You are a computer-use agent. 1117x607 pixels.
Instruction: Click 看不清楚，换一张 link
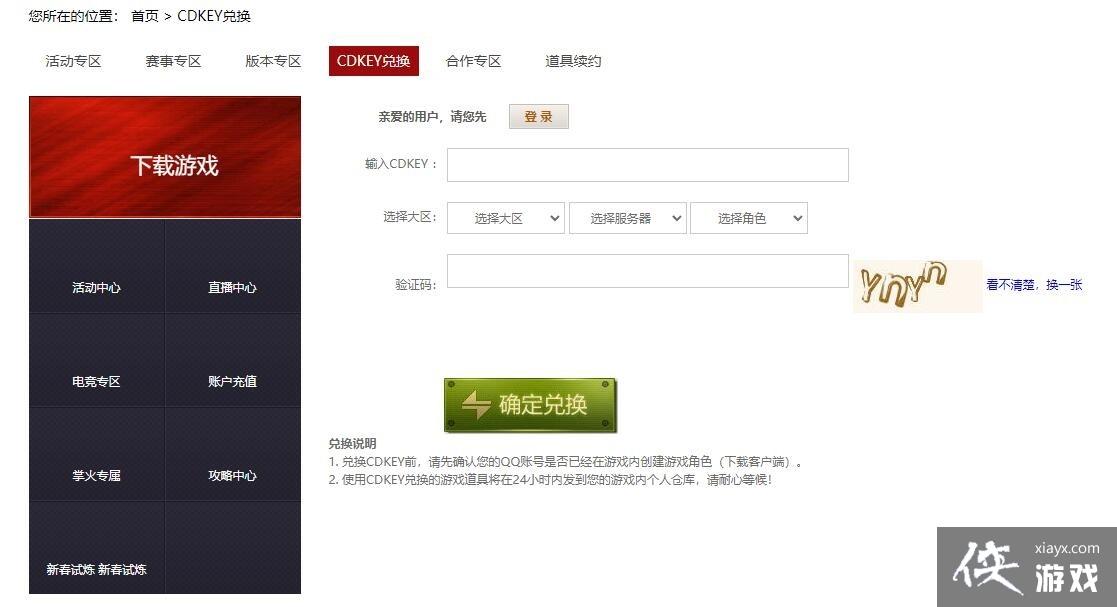pyautogui.click(x=1034, y=285)
